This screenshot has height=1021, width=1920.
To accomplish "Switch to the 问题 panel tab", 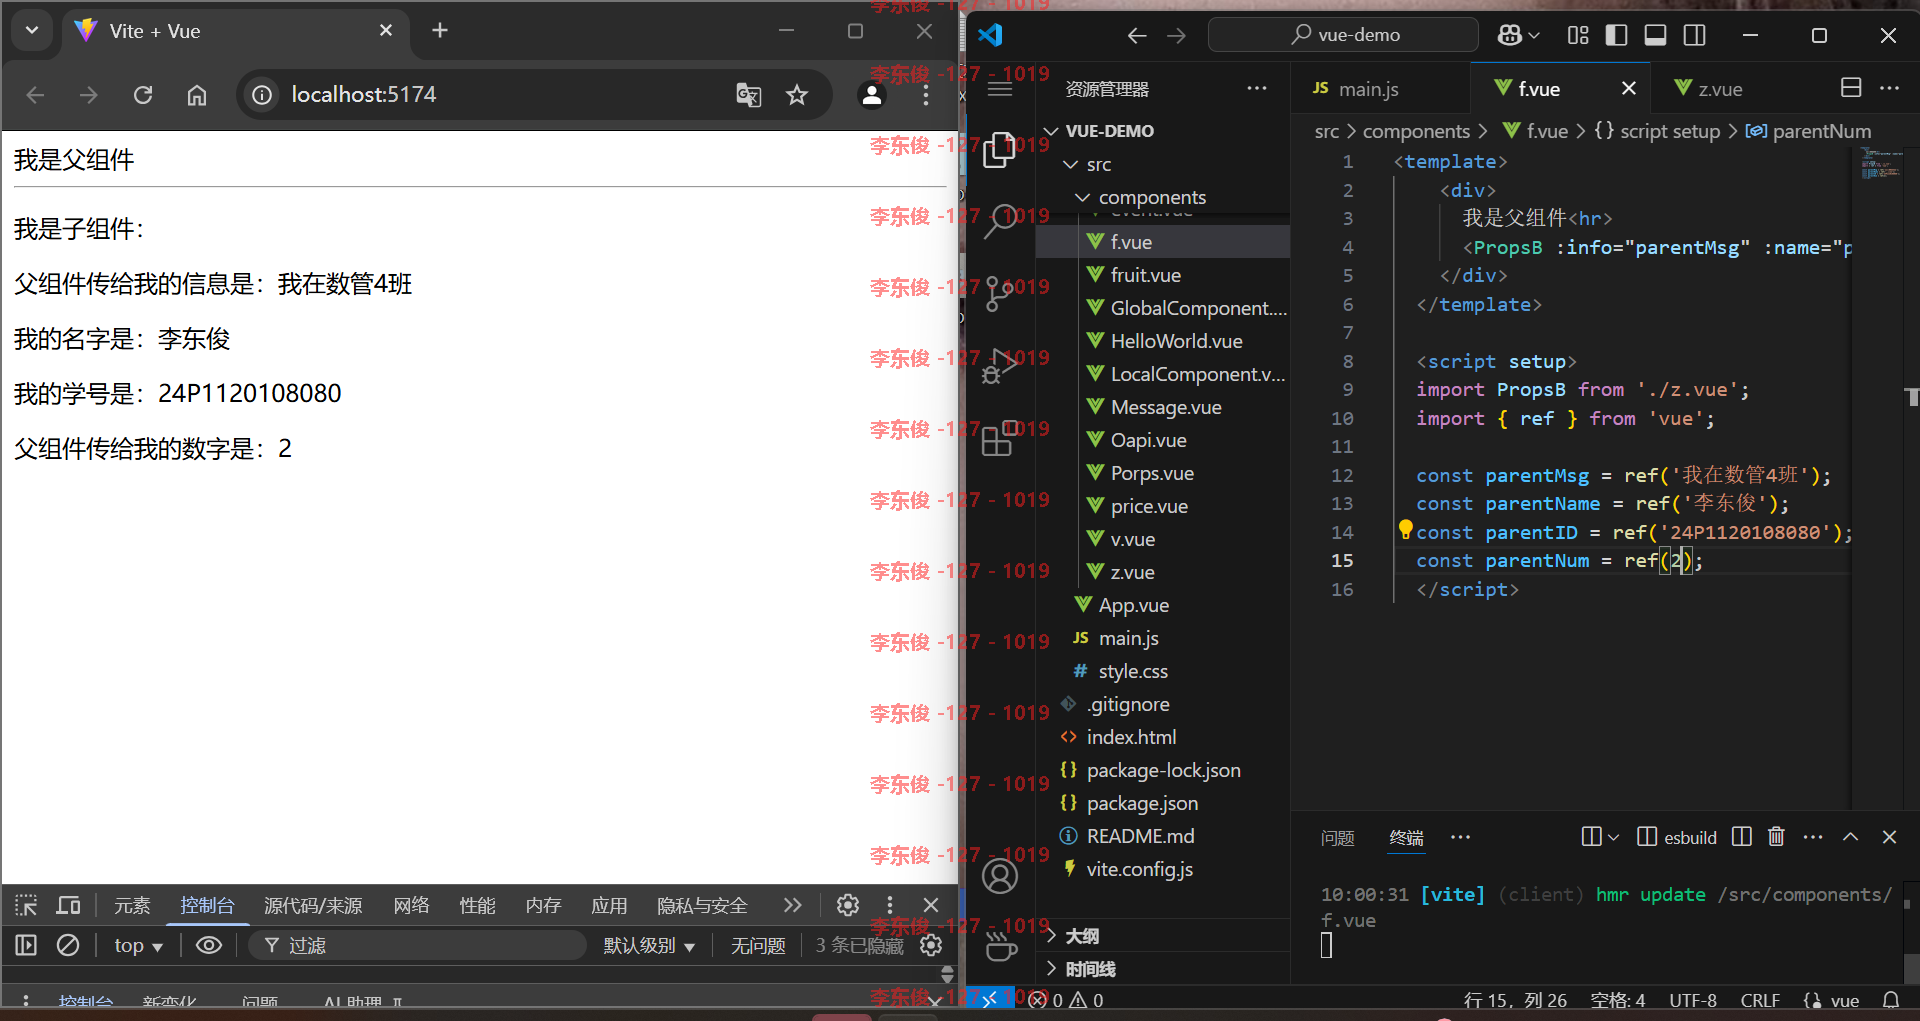I will [1338, 838].
